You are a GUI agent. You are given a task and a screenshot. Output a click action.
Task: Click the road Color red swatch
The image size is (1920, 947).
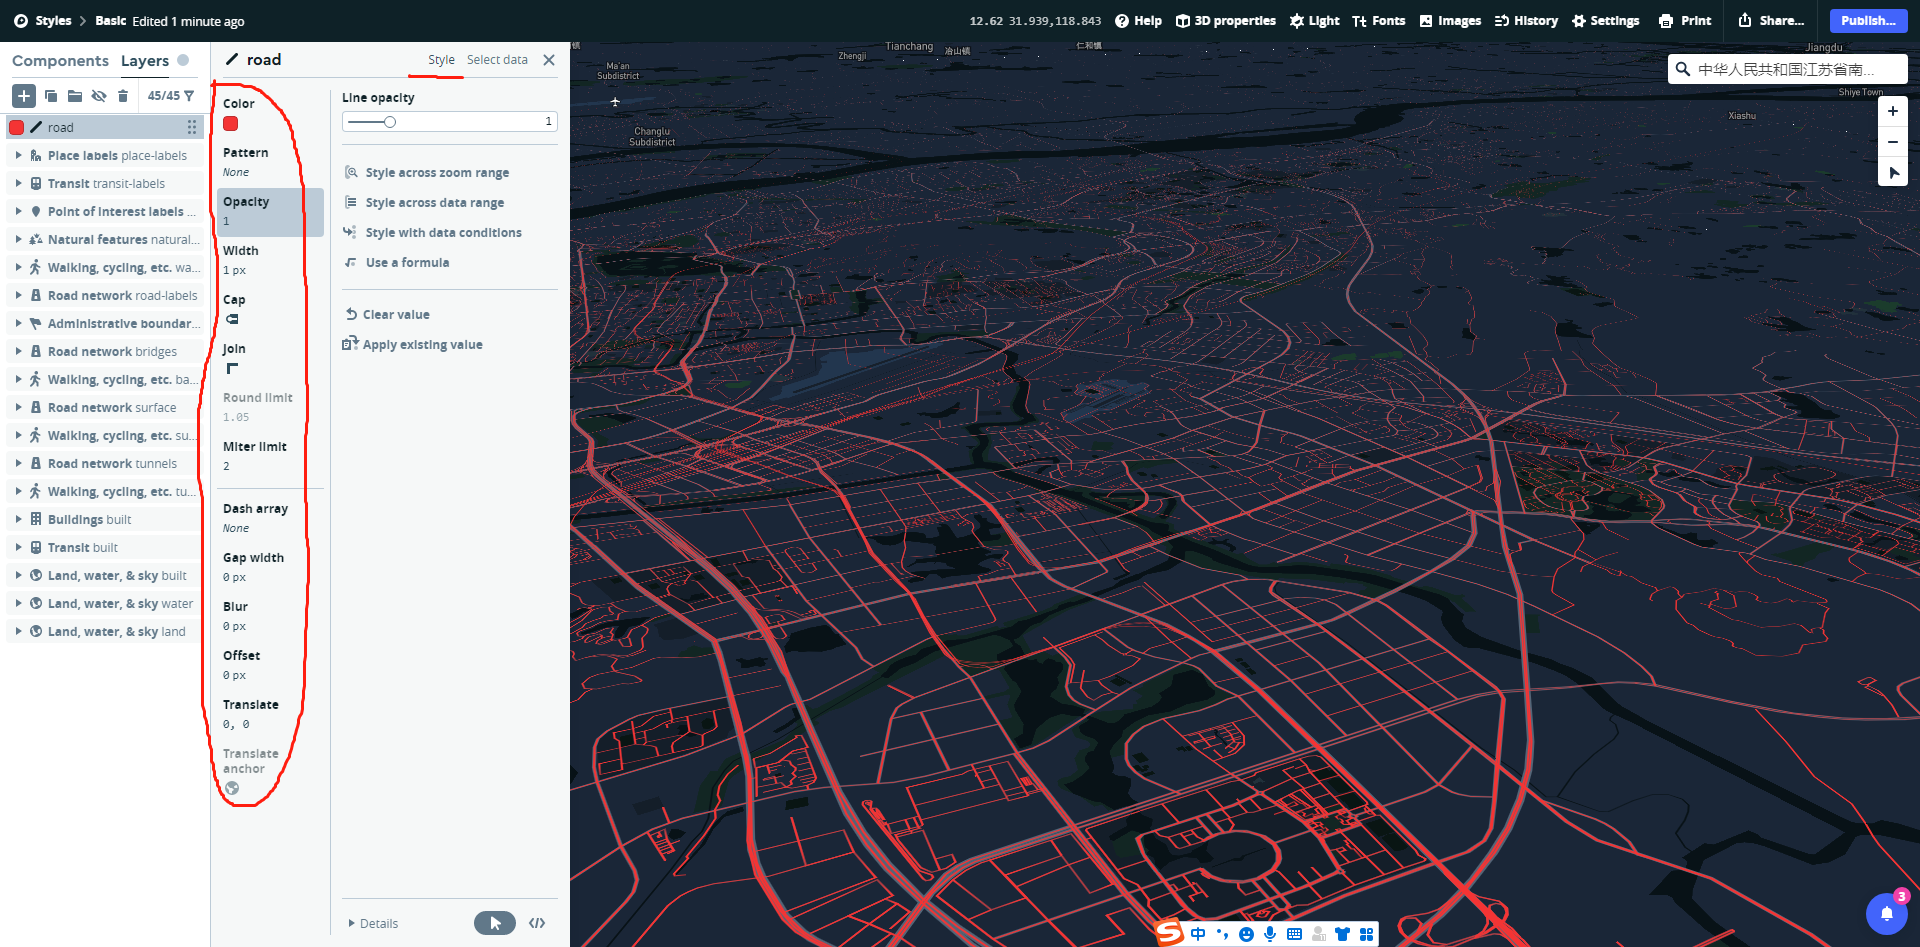231,124
